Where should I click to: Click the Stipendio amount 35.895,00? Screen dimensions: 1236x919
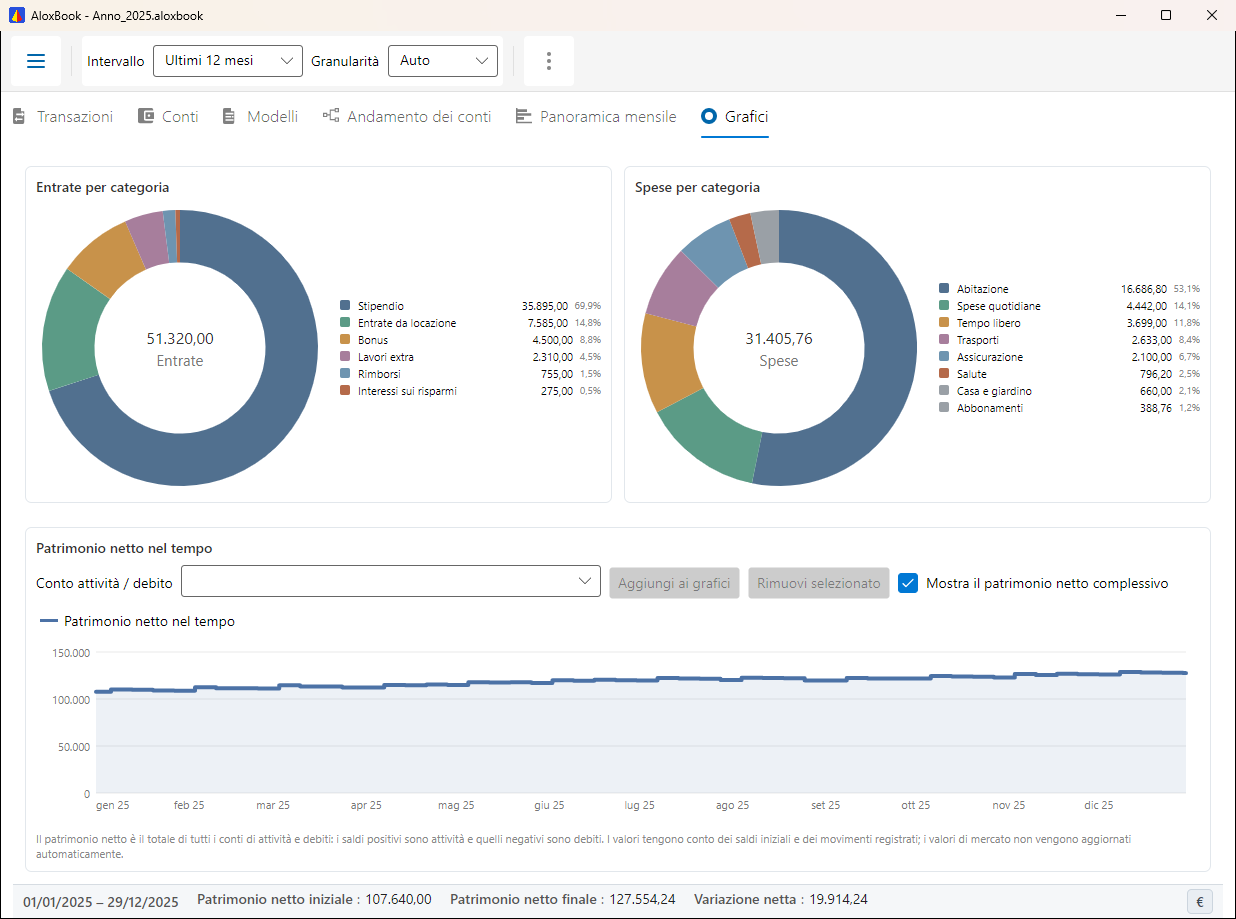[x=545, y=306]
